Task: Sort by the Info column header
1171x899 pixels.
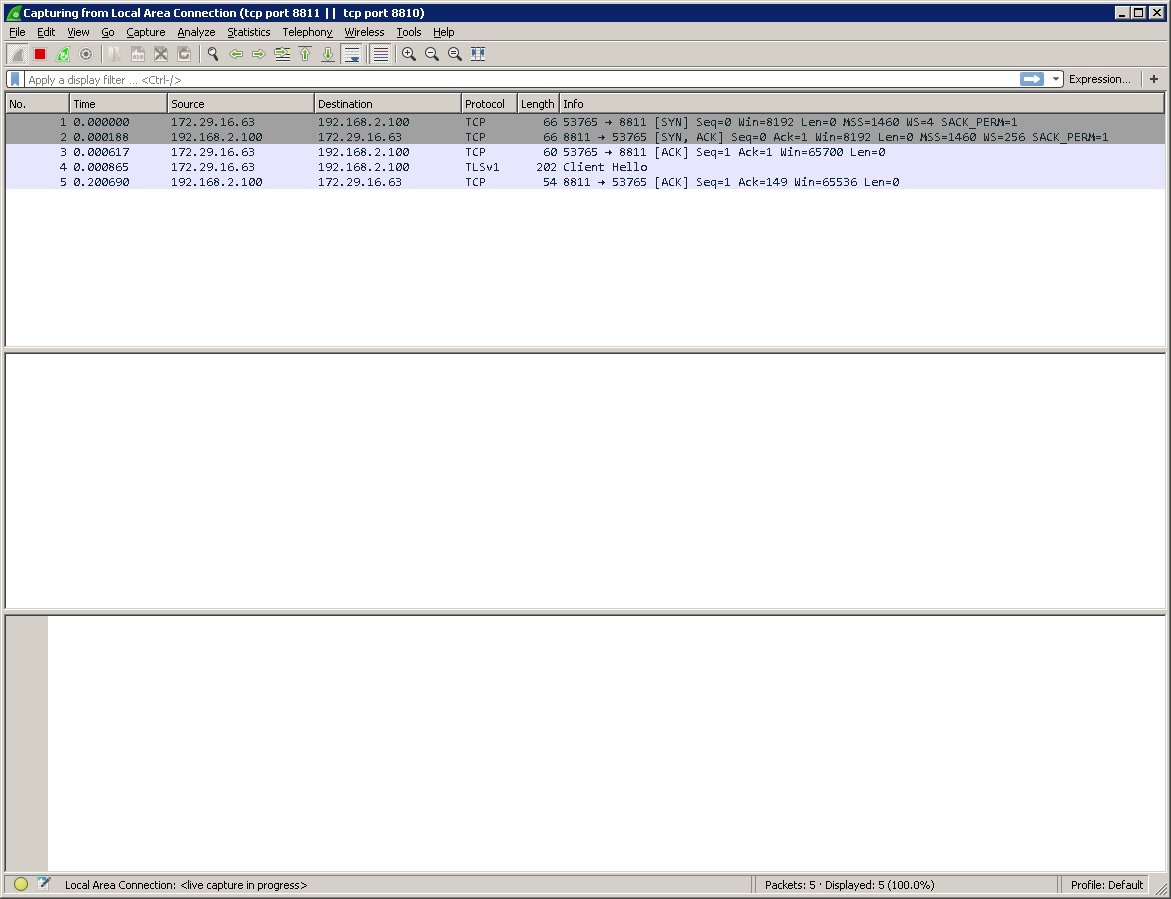Action: click(862, 104)
